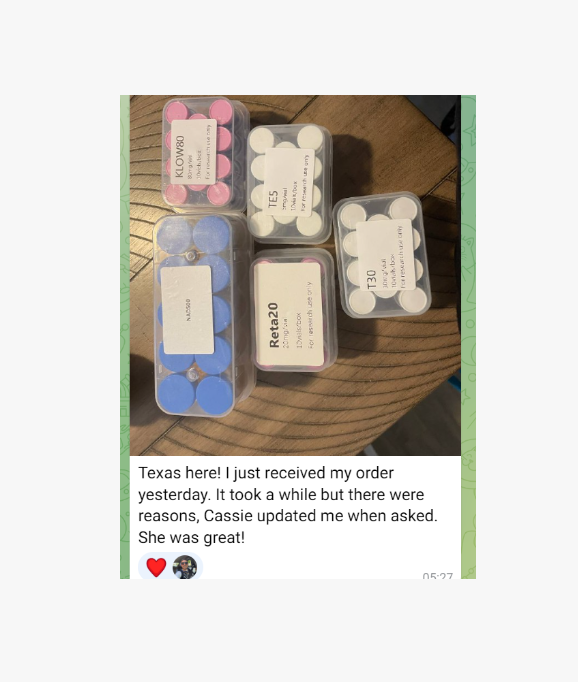Screen dimensions: 578x682
Task: Click a white cap in the T30 box
Action: tap(403, 208)
